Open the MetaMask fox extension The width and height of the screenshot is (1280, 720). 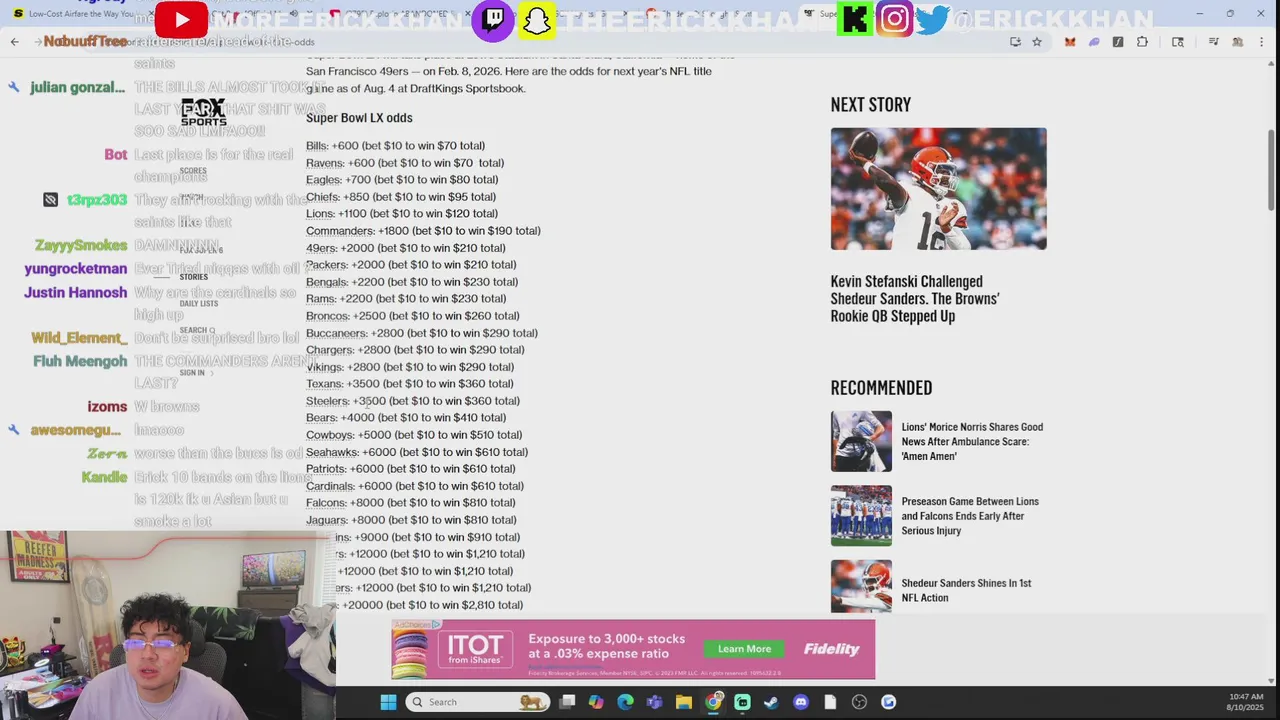point(1070,42)
